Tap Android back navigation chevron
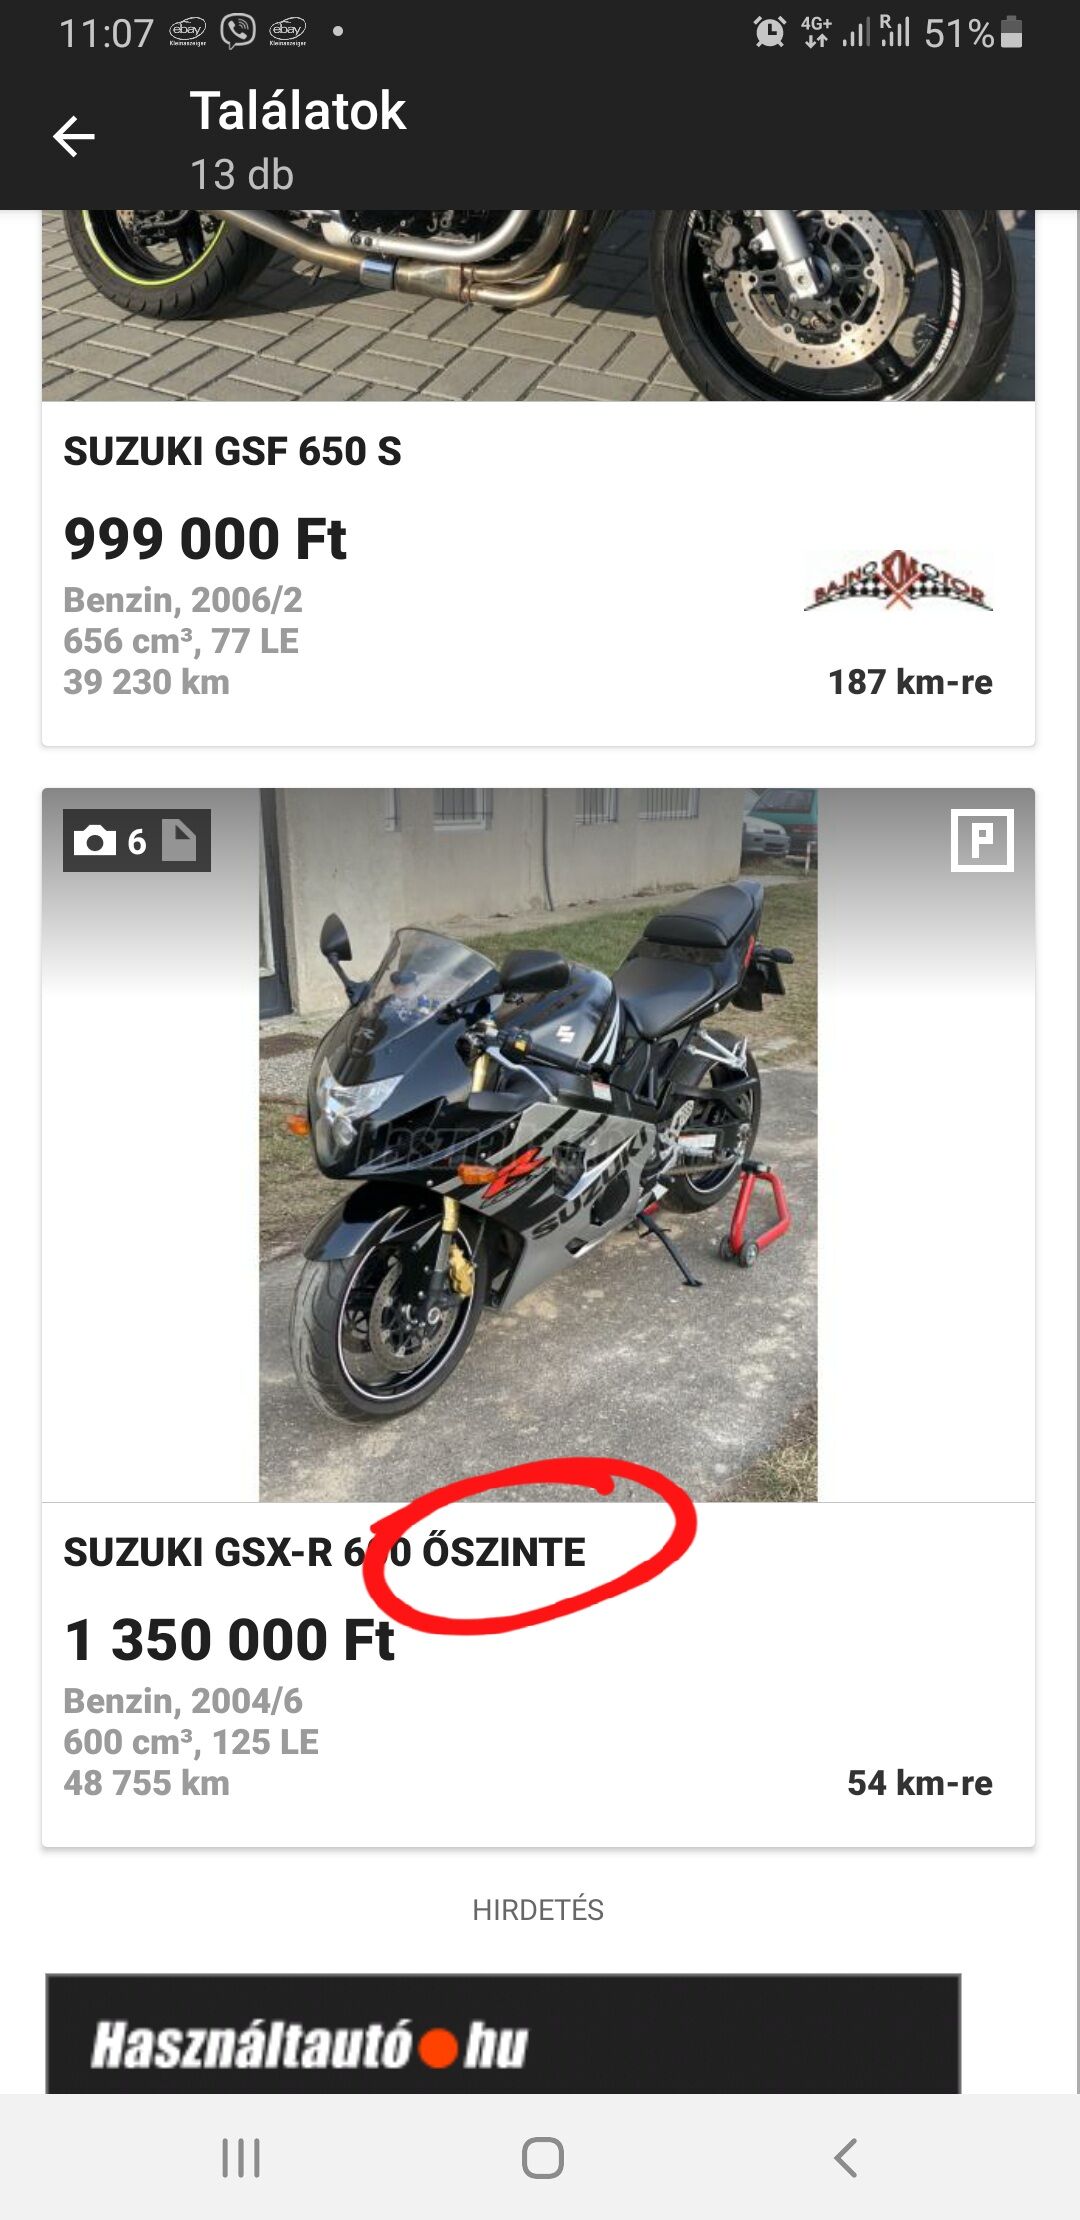 tap(845, 2157)
